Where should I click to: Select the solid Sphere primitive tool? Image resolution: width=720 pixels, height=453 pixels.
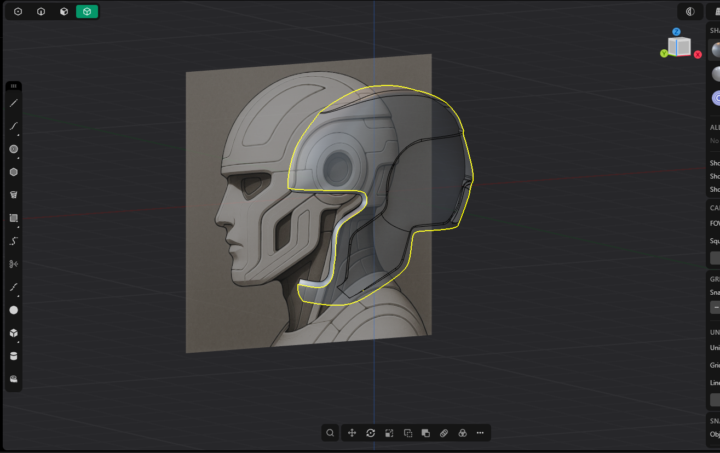click(x=14, y=310)
